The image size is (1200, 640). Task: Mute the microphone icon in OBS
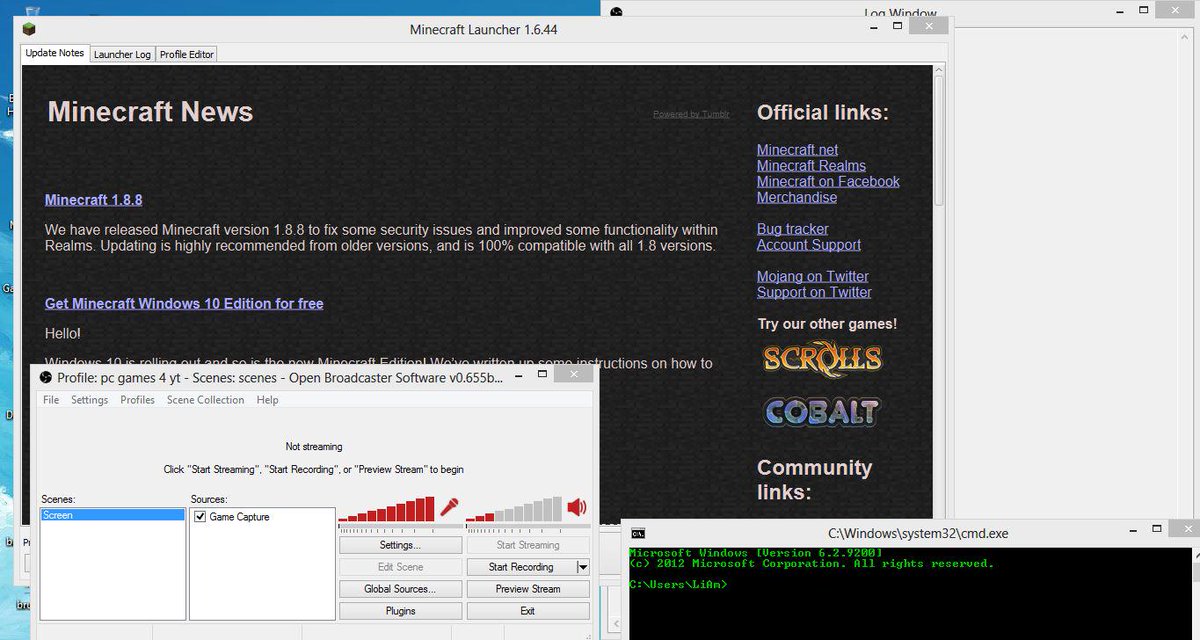tap(450, 507)
